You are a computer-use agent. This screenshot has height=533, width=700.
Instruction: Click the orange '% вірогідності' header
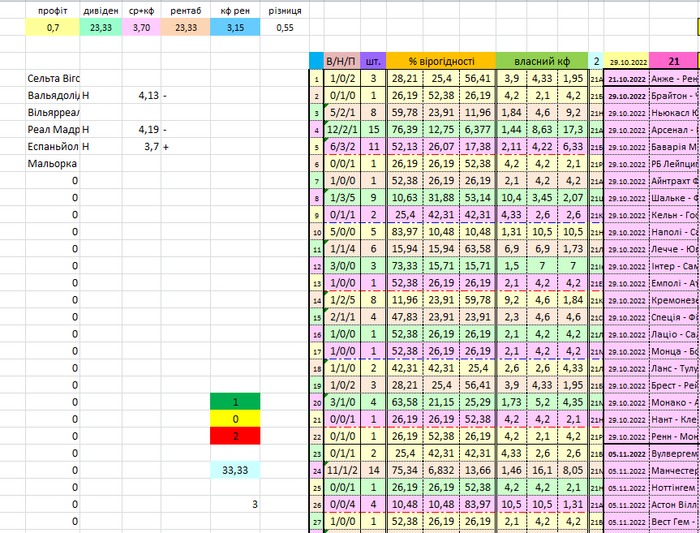441,61
